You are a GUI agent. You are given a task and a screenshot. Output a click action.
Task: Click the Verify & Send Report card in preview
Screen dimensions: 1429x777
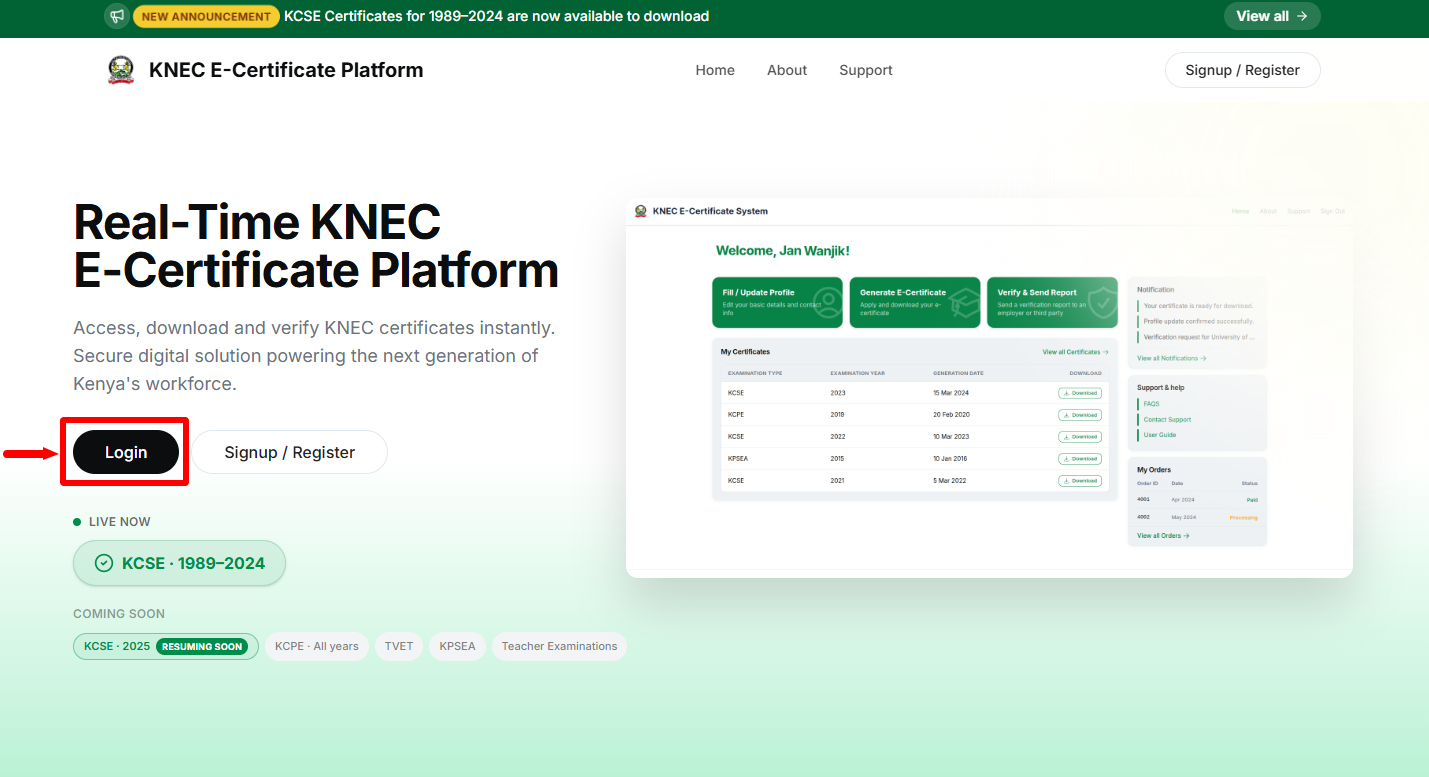1052,302
